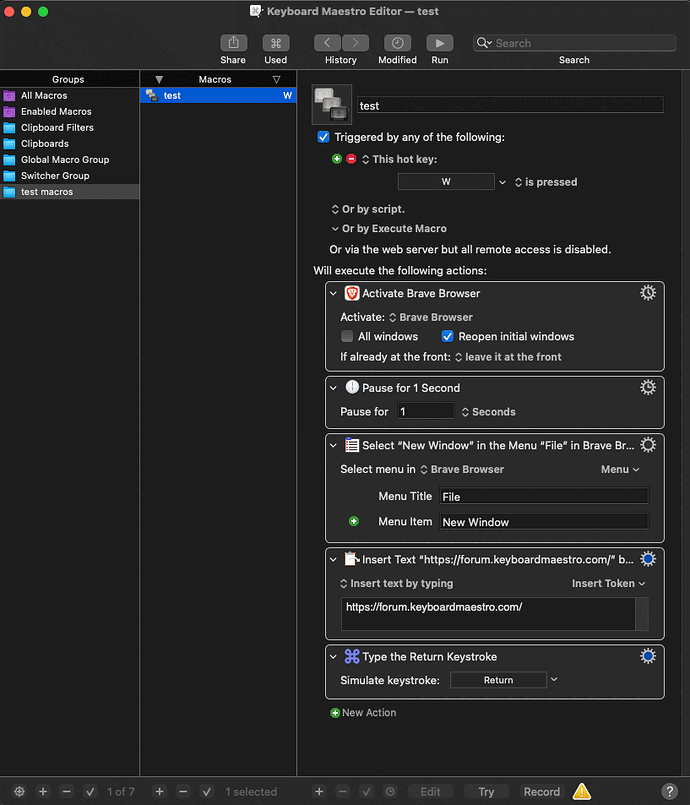Change the "is pressed" popup
This screenshot has height=805, width=690.
546,182
